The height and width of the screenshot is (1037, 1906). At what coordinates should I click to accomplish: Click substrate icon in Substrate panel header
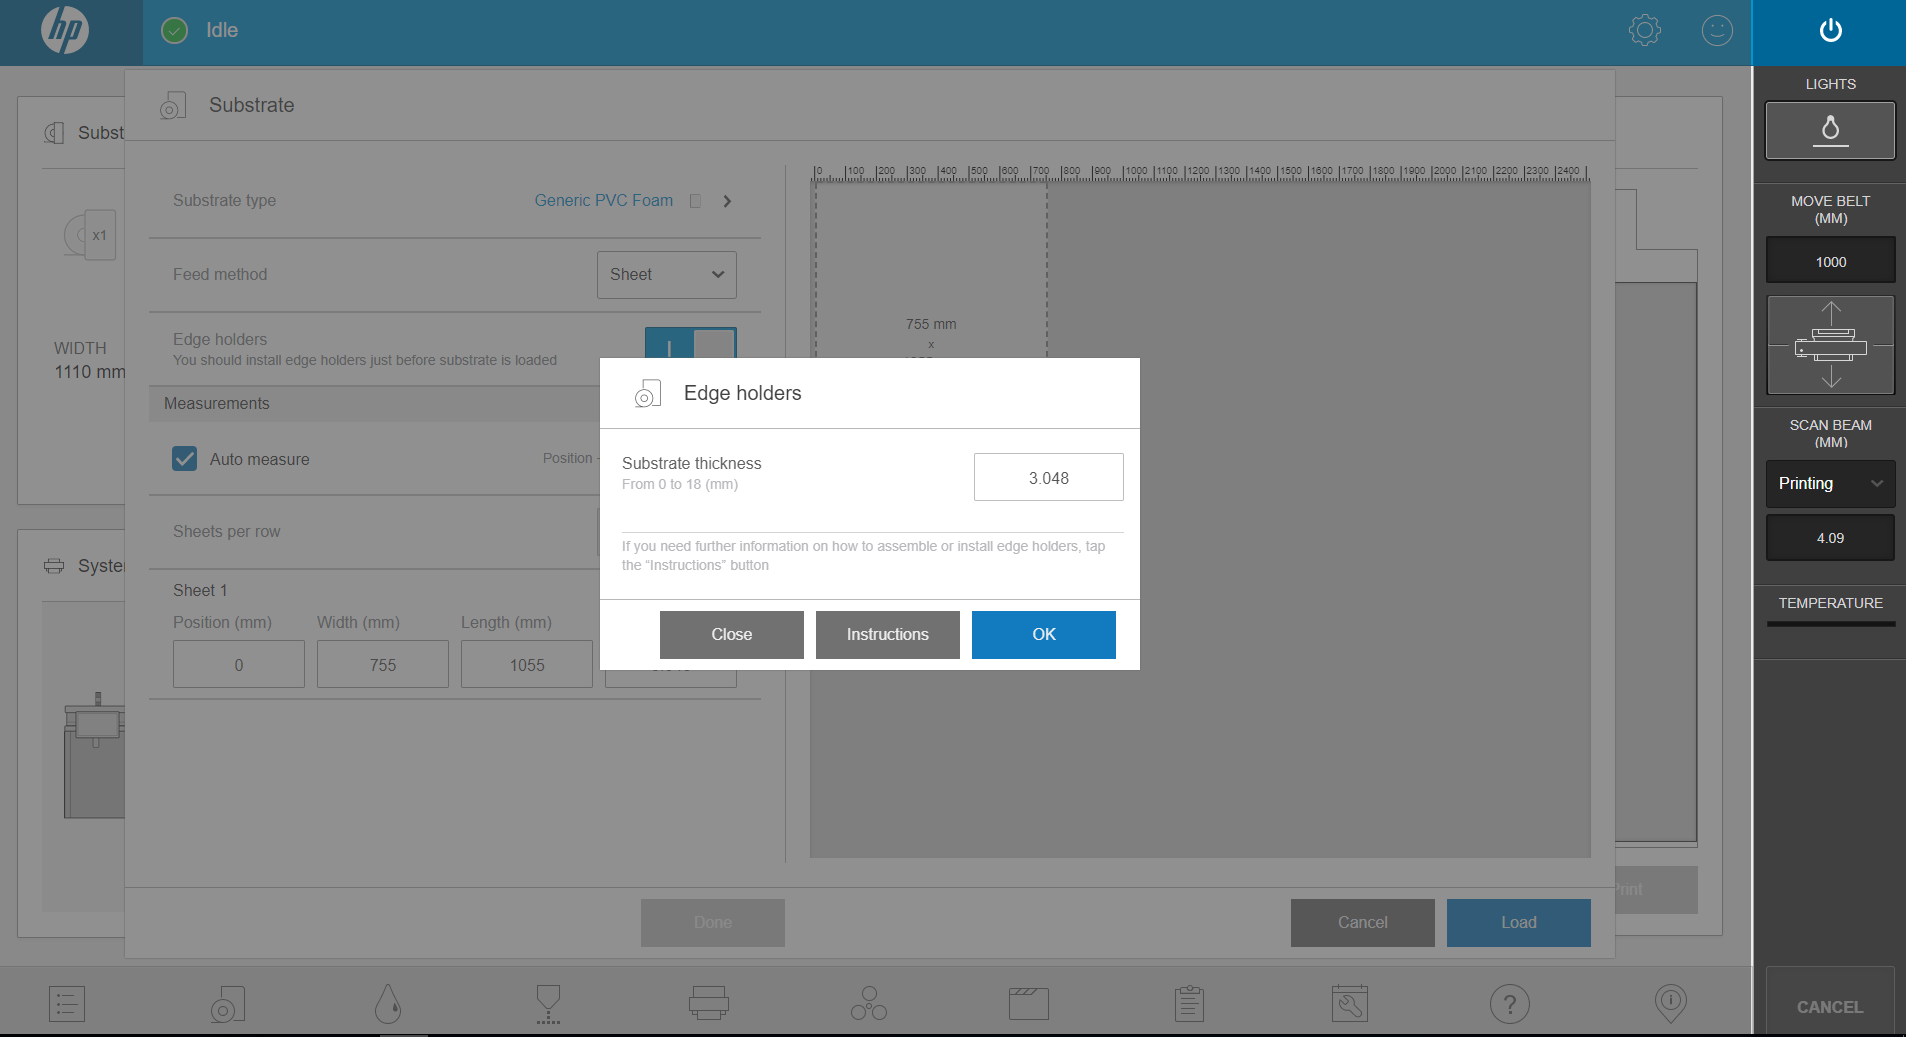tap(173, 106)
